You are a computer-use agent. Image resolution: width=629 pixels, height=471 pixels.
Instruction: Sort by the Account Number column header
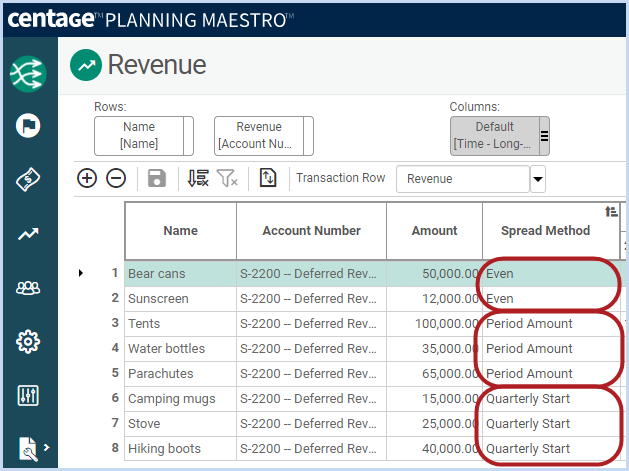point(311,231)
